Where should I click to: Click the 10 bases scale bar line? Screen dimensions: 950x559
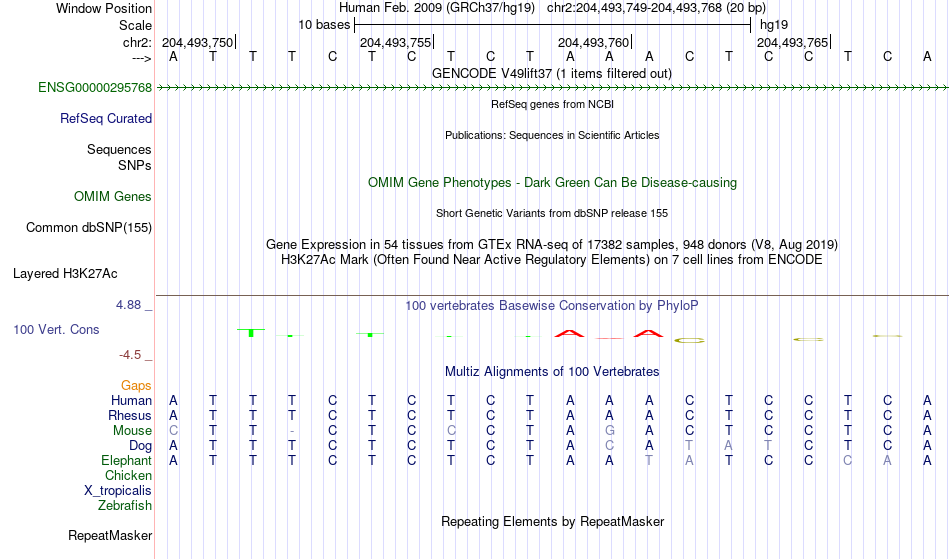point(553,25)
